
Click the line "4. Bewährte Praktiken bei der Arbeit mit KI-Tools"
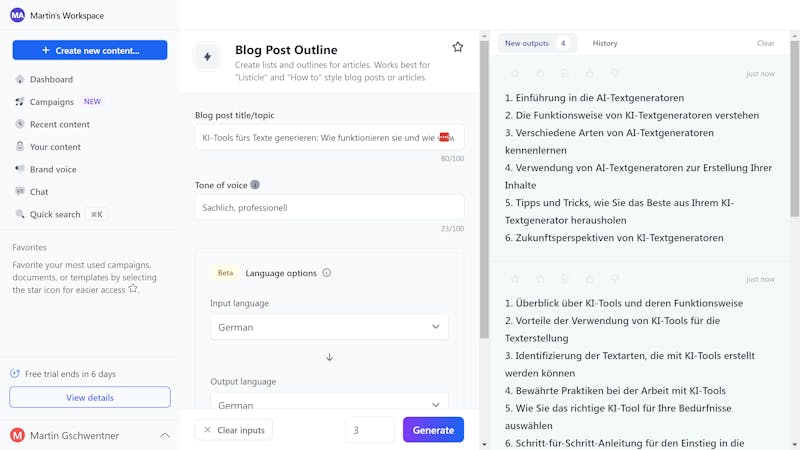coord(615,390)
